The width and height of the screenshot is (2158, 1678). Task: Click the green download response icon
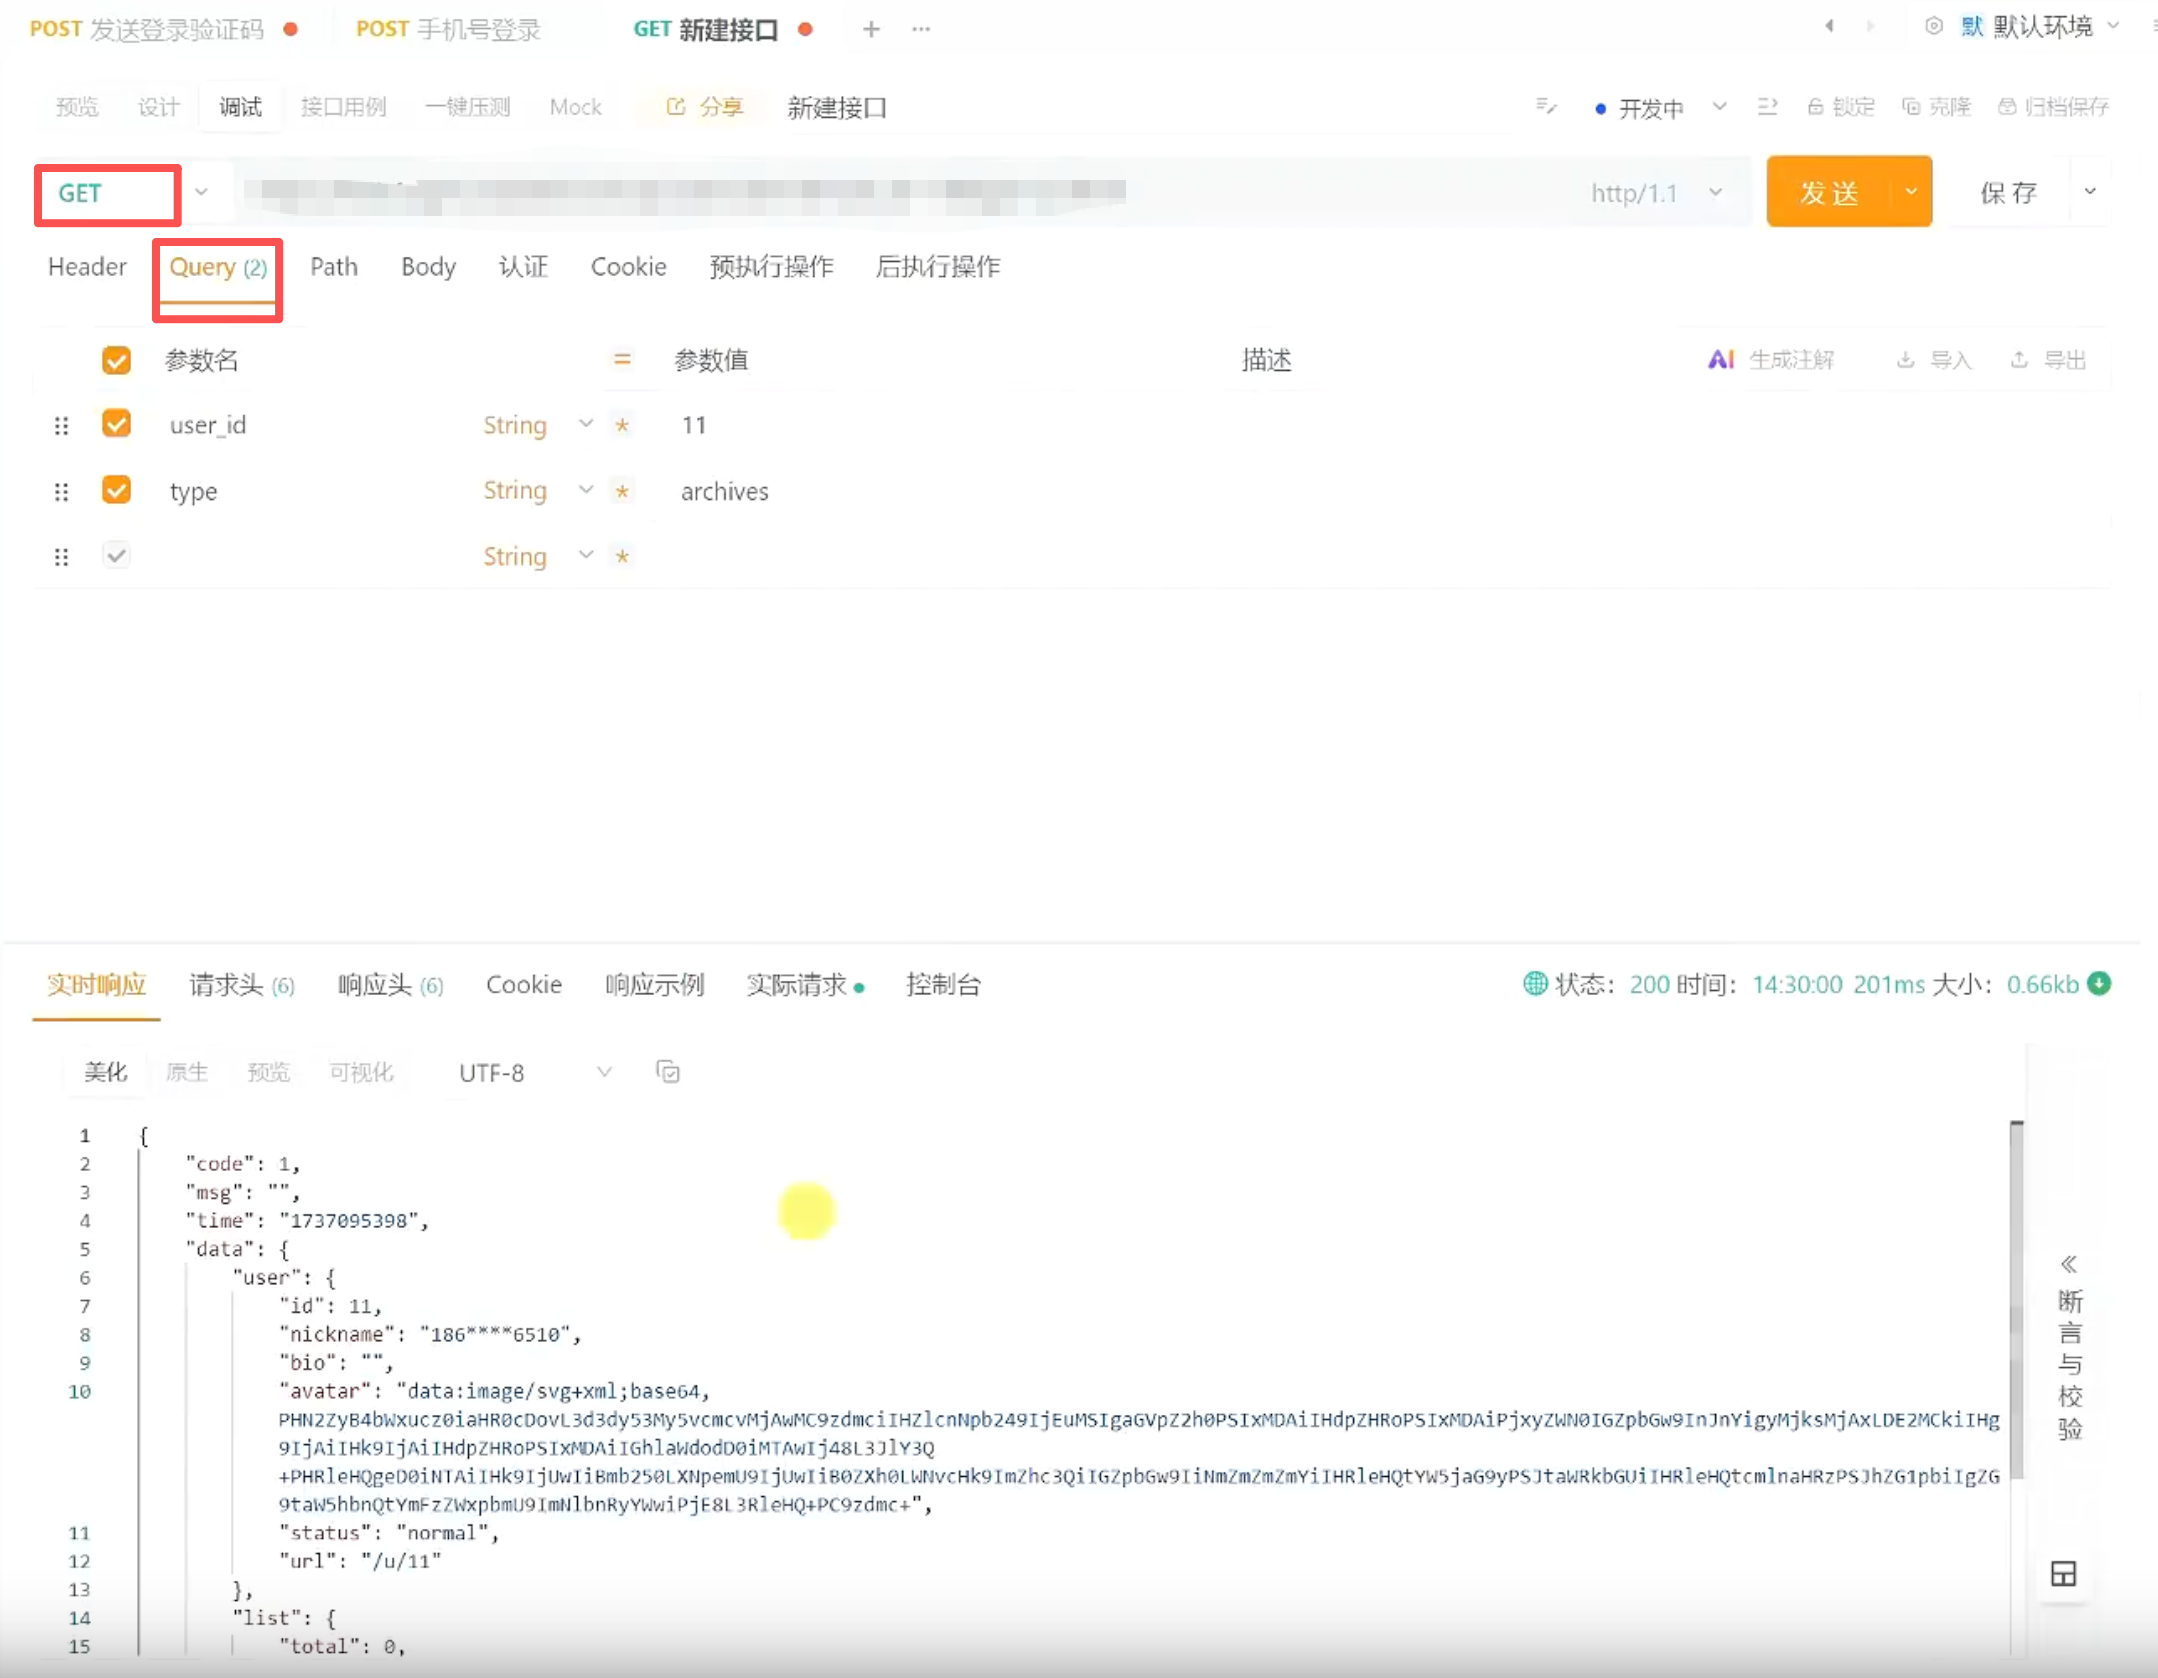point(2100,984)
